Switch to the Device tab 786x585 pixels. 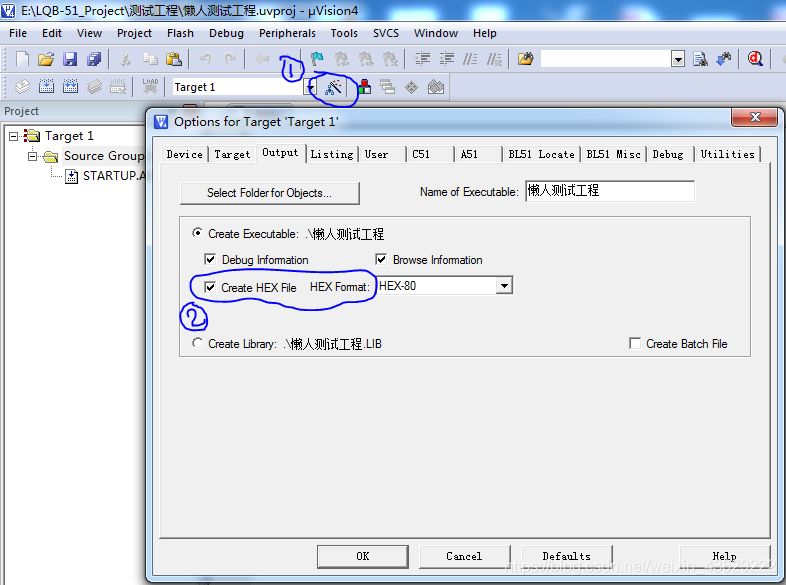(x=184, y=154)
